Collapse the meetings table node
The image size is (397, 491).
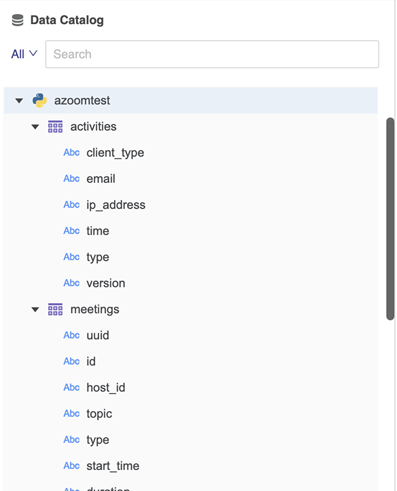click(x=35, y=310)
